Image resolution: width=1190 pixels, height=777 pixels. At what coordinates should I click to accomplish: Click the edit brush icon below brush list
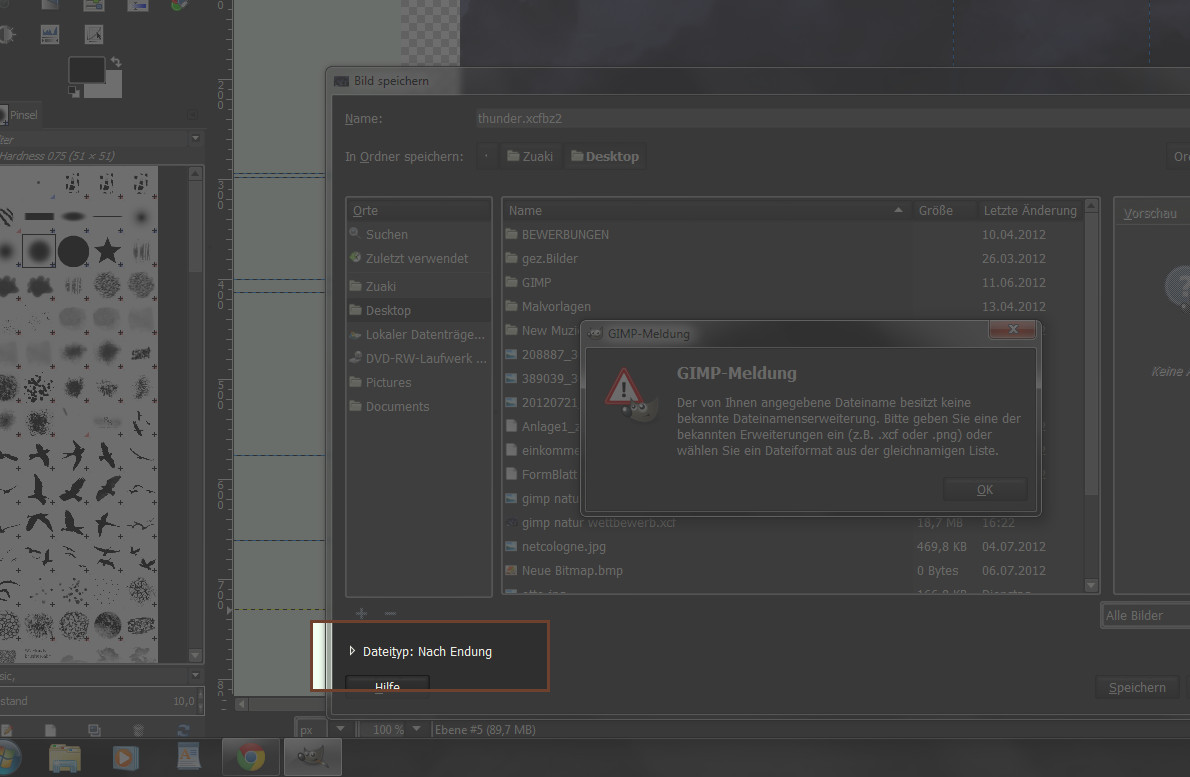pyautogui.click(x=6, y=730)
